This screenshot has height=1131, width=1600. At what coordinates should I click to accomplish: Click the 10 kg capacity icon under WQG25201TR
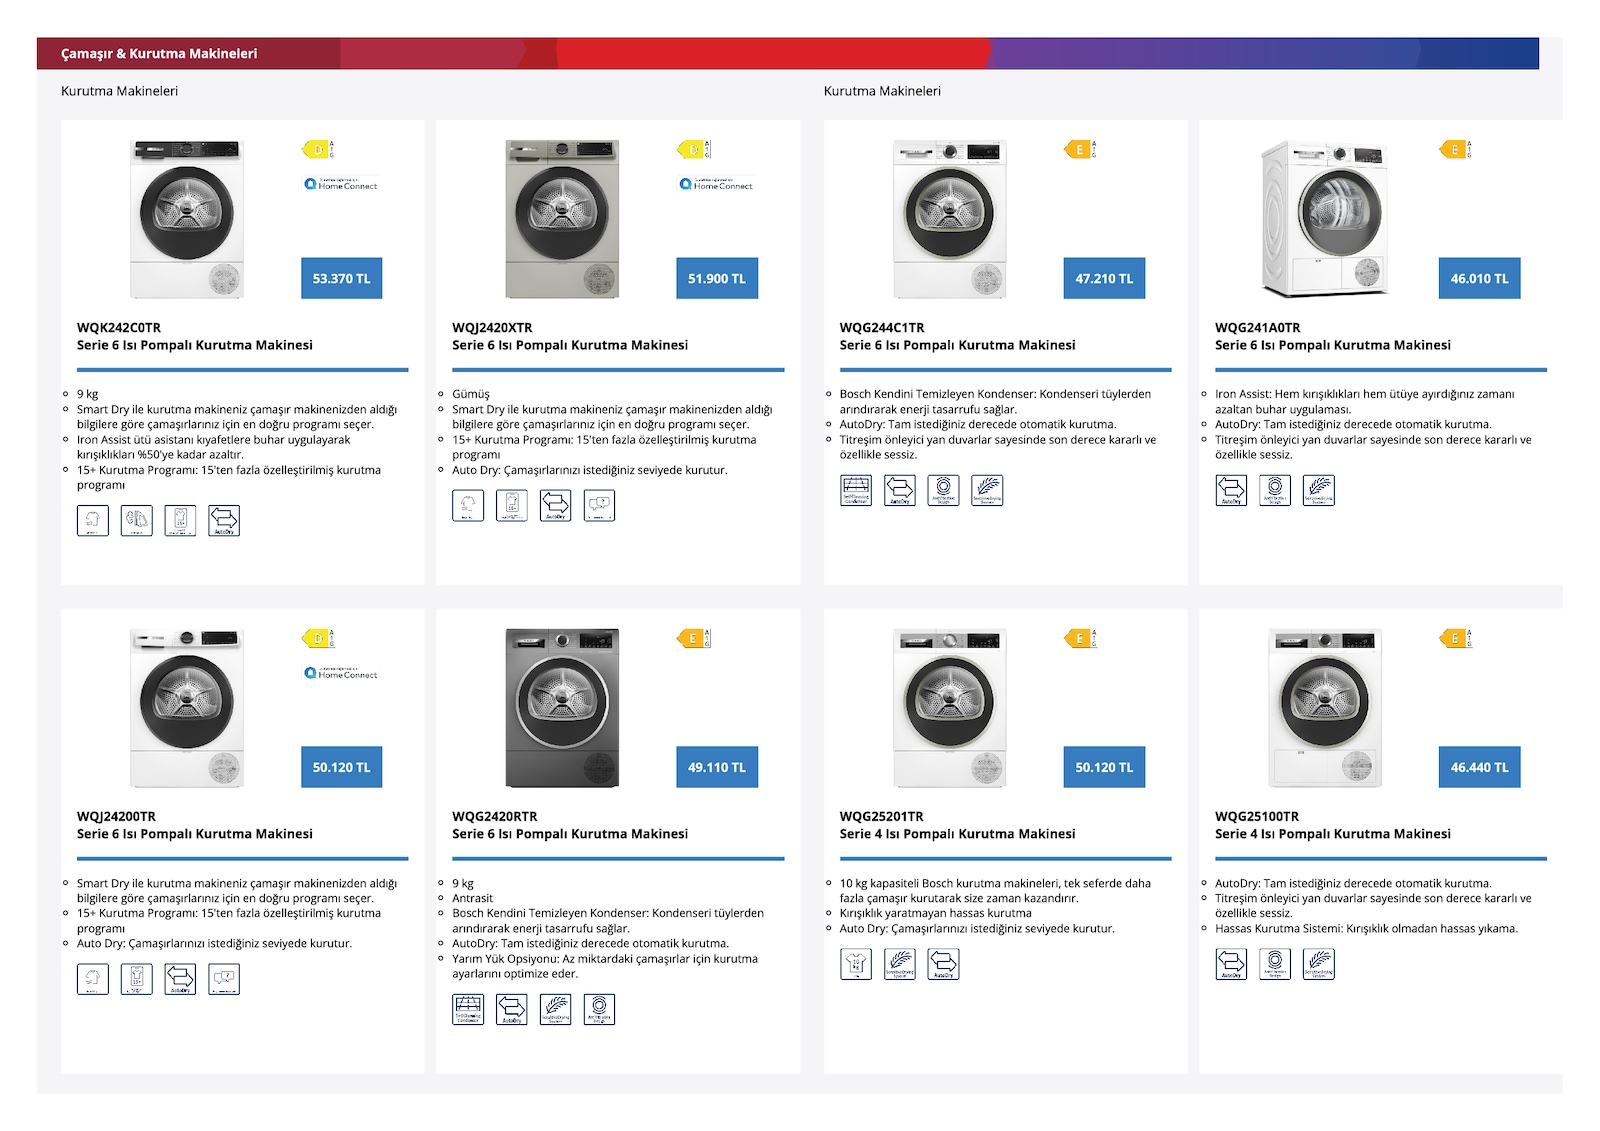tap(856, 964)
